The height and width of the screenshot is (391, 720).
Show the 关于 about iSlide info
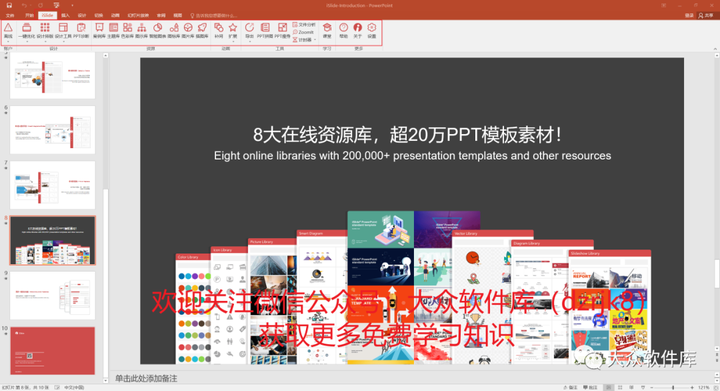click(357, 30)
